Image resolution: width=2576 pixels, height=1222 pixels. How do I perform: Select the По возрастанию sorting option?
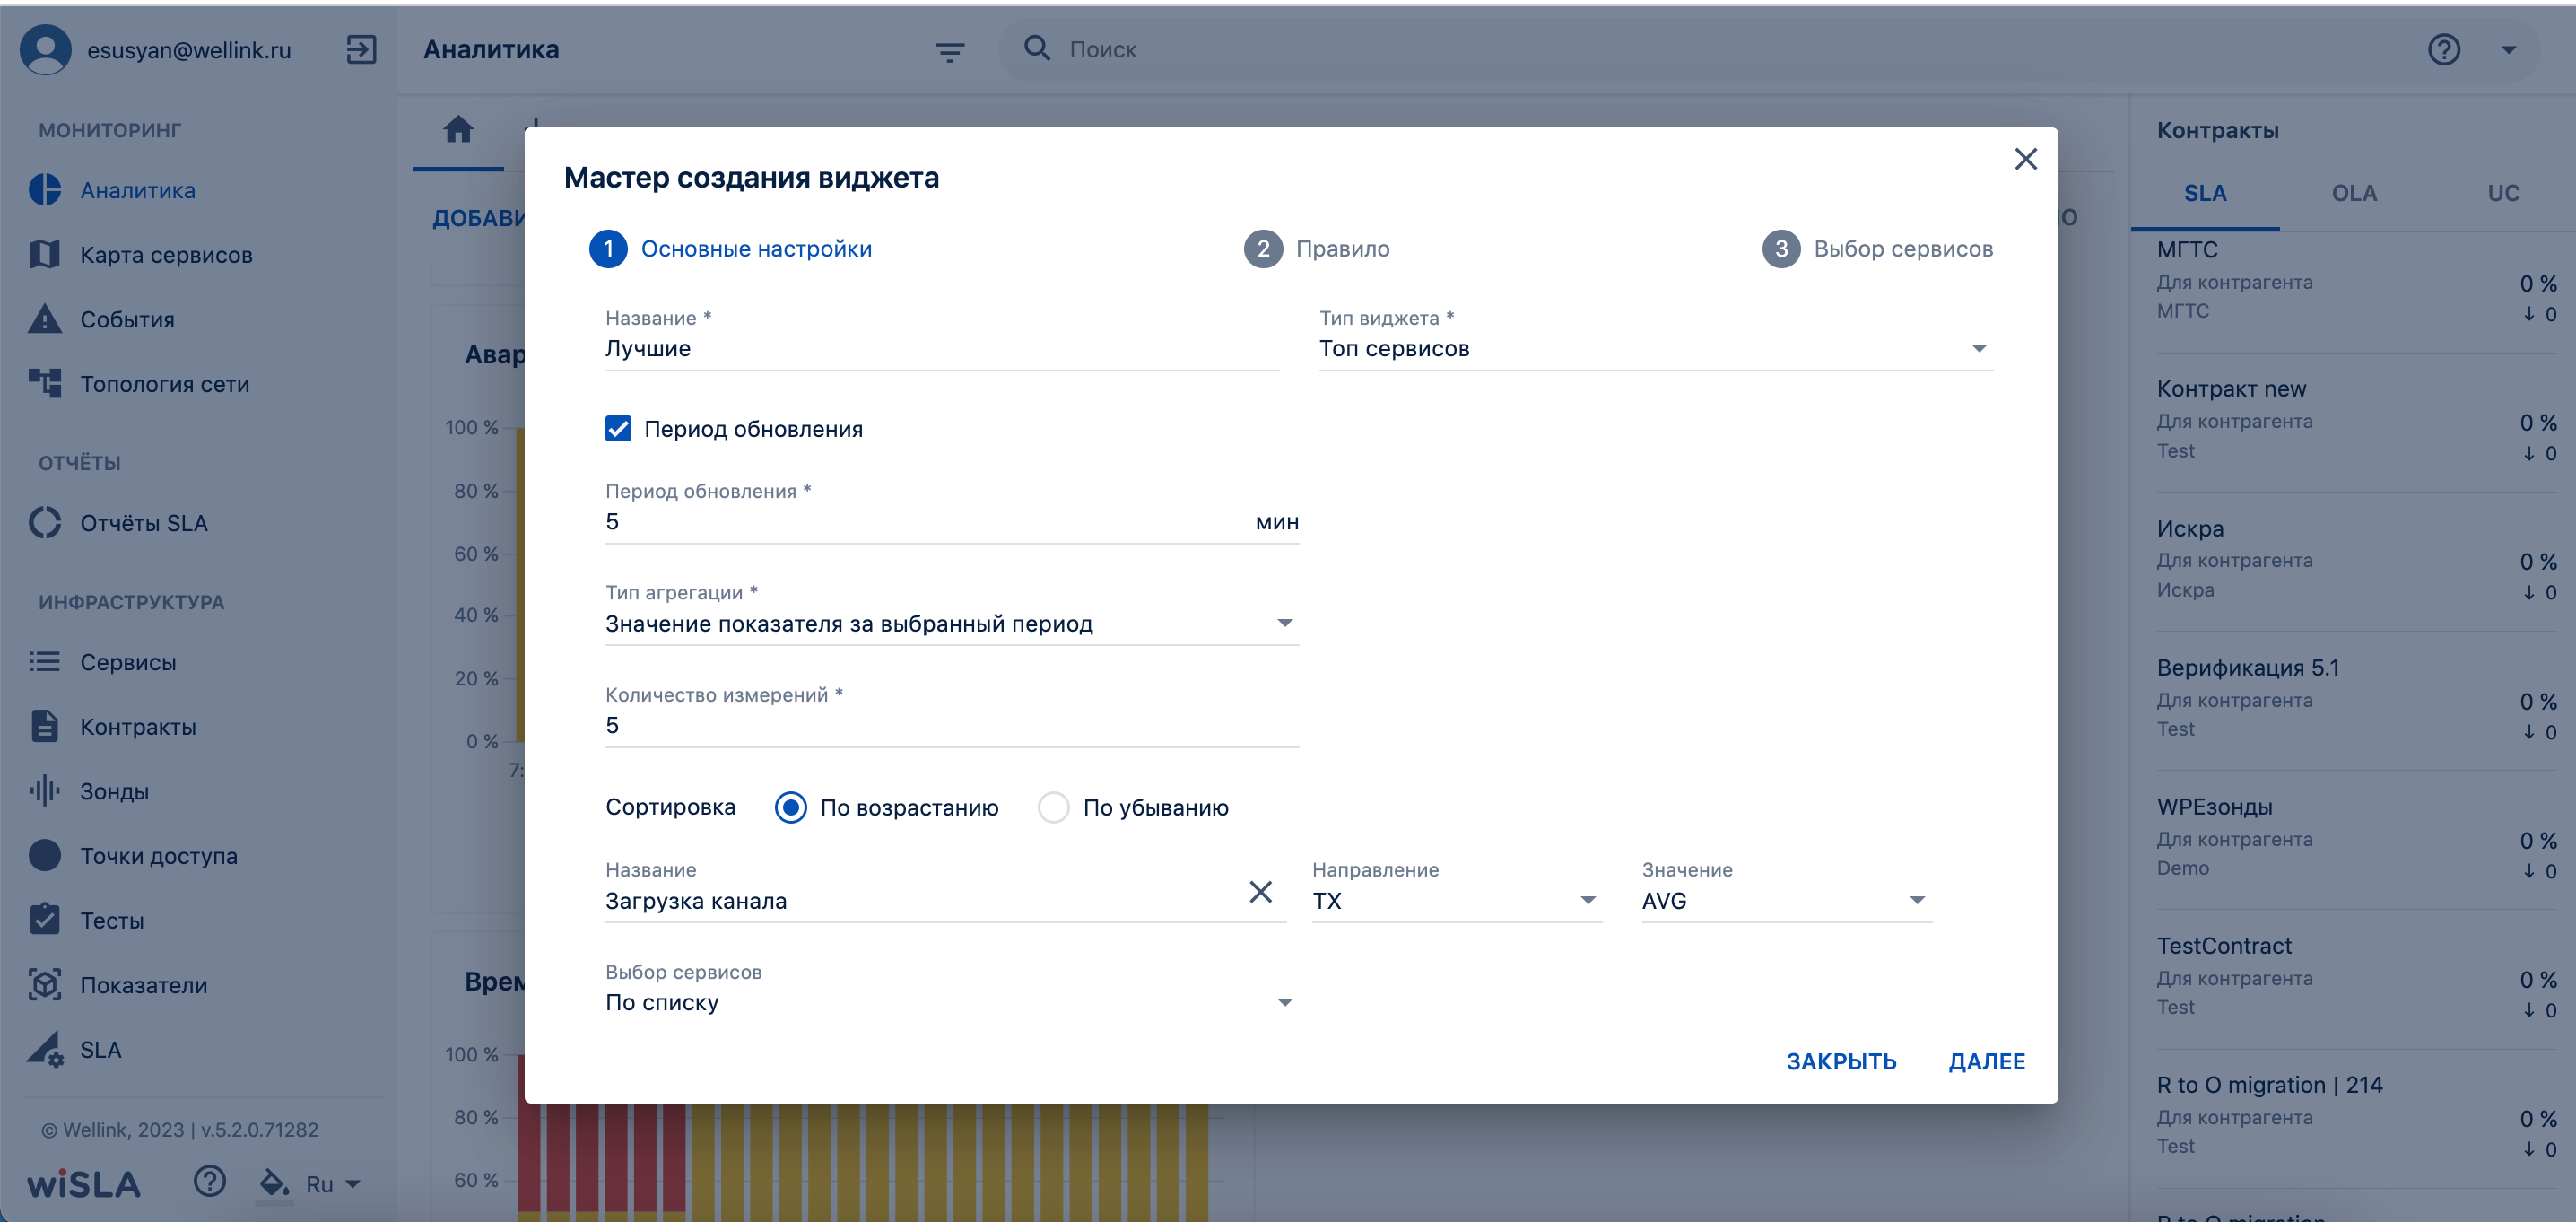[x=790, y=807]
